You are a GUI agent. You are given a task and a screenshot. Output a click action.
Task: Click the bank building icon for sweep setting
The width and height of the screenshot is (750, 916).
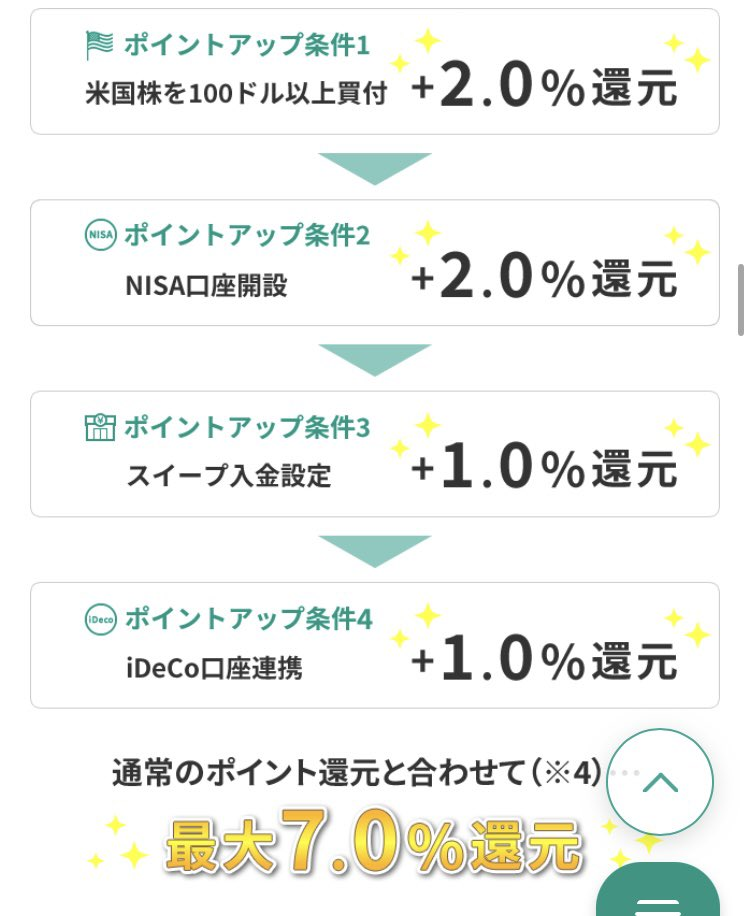(100, 427)
